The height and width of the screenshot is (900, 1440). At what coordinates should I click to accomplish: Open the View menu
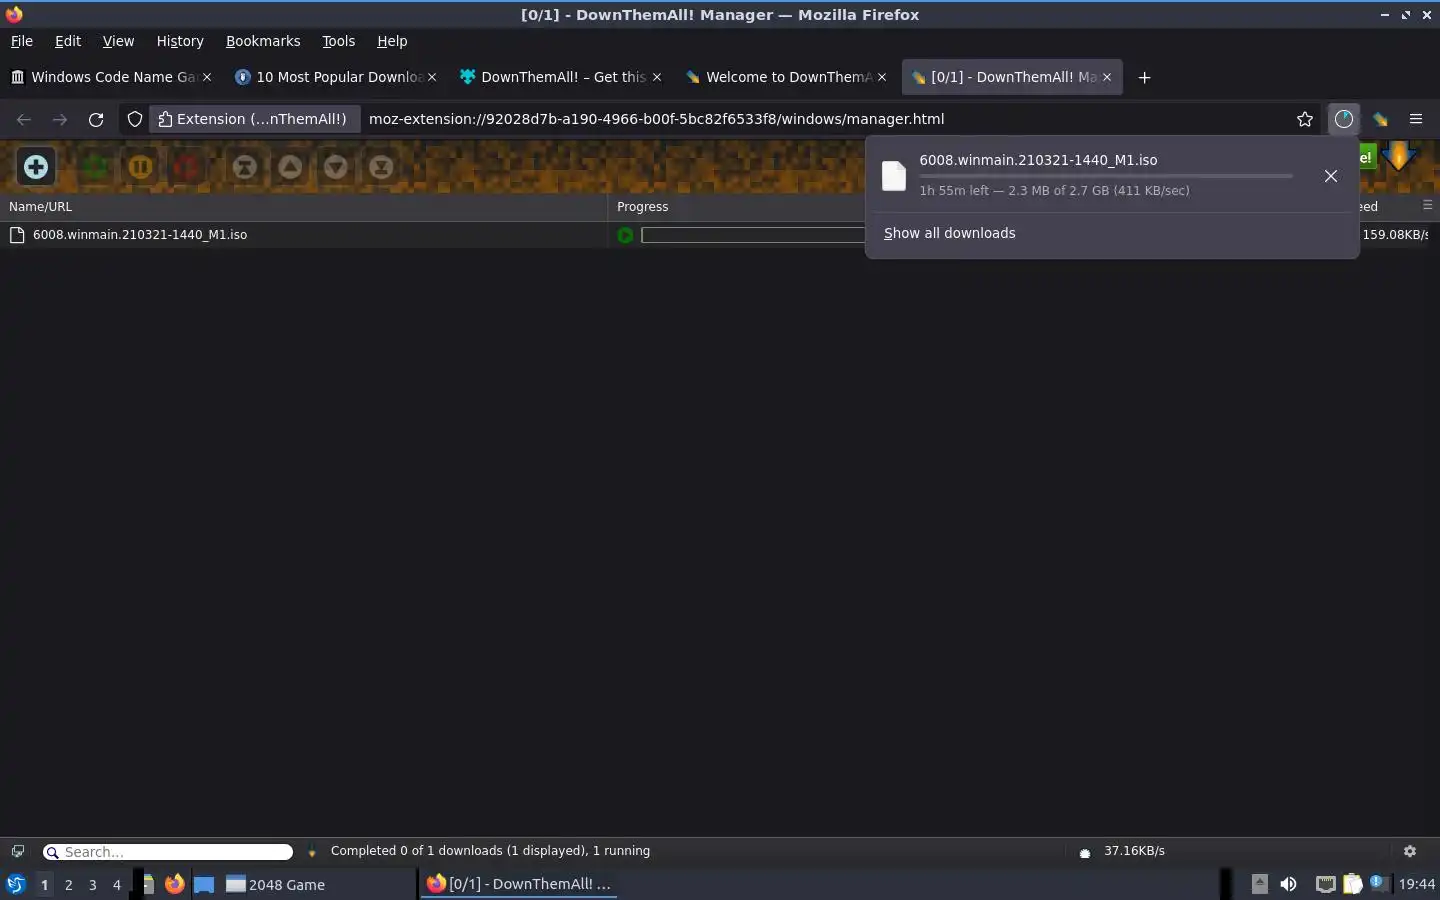coord(118,41)
